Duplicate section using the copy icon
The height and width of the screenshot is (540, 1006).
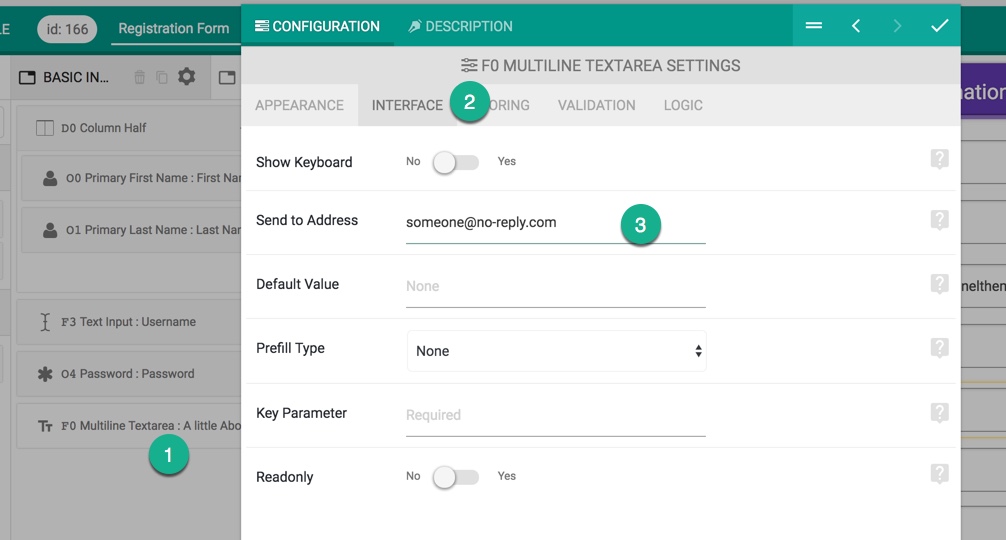coord(162,78)
